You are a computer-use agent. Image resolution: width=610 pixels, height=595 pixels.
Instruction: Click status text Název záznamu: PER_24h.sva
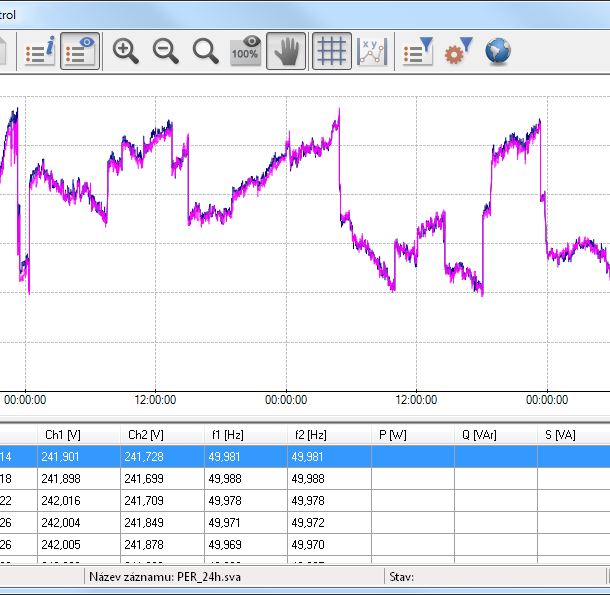point(165,577)
